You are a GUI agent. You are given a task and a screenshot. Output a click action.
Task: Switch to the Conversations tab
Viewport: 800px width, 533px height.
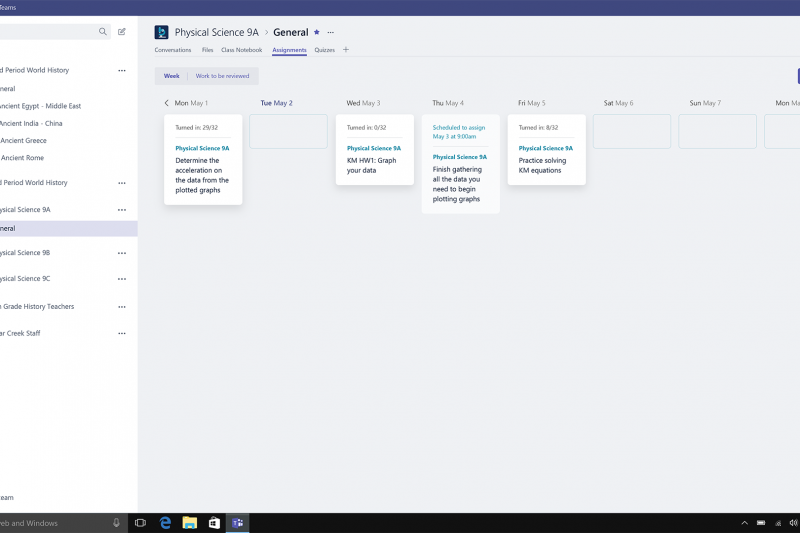tap(173, 50)
